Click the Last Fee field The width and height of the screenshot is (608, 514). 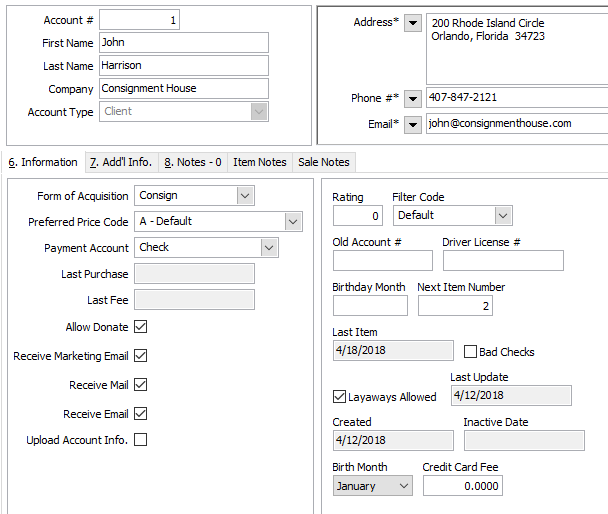click(x=195, y=300)
